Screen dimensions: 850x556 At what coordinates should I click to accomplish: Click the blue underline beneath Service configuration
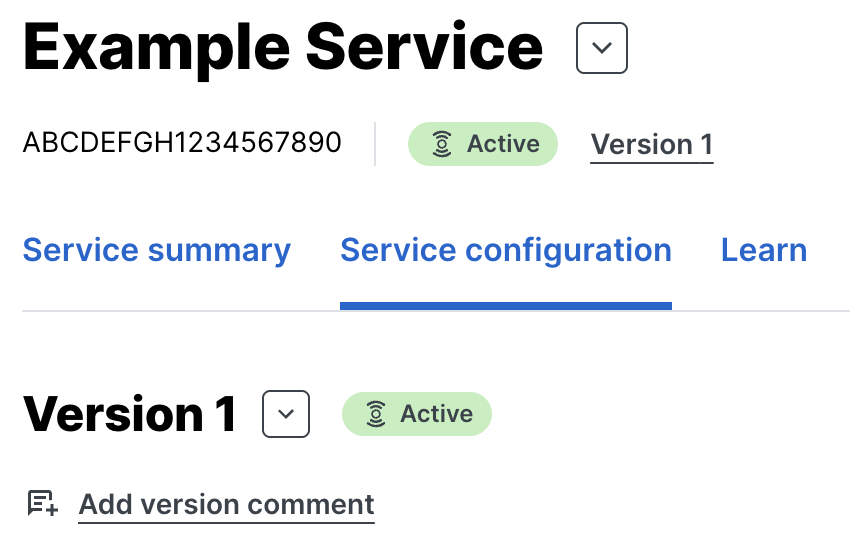[506, 305]
